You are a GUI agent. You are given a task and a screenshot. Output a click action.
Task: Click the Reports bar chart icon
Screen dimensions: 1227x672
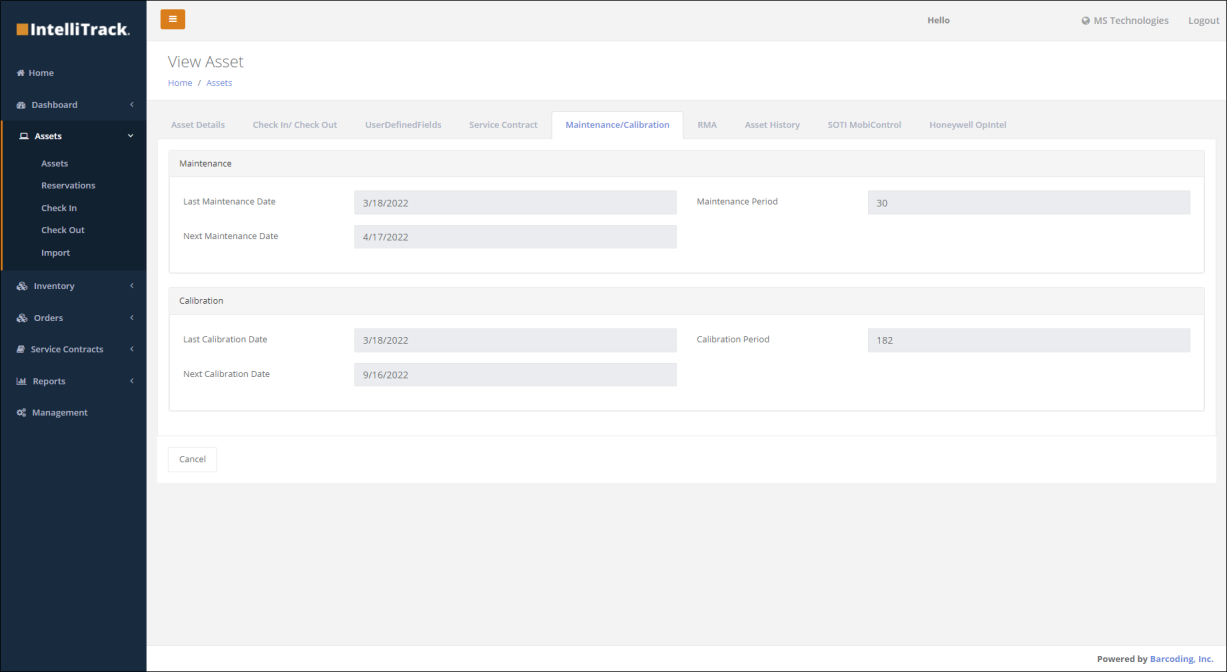(21, 381)
